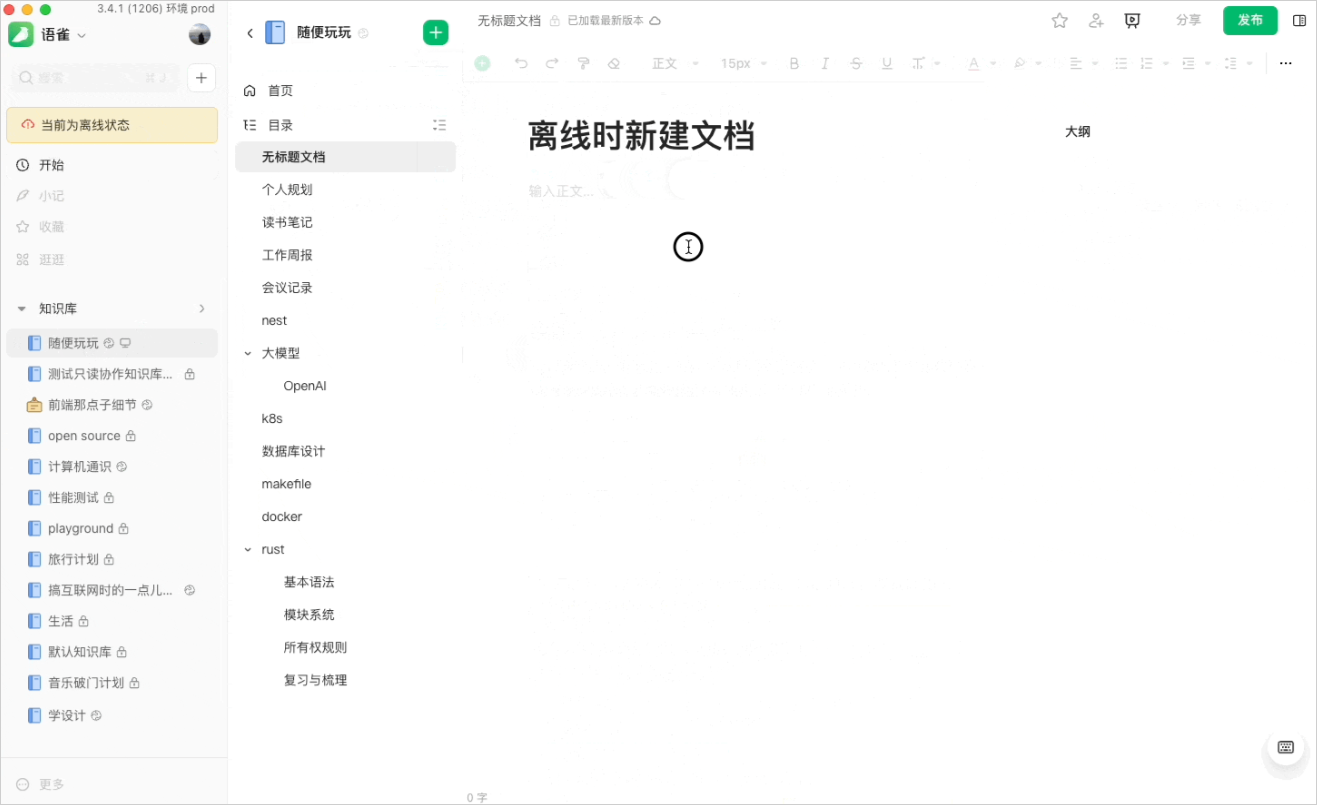Click the green new document plus button
This screenshot has height=805, width=1317.
pyautogui.click(x=436, y=33)
